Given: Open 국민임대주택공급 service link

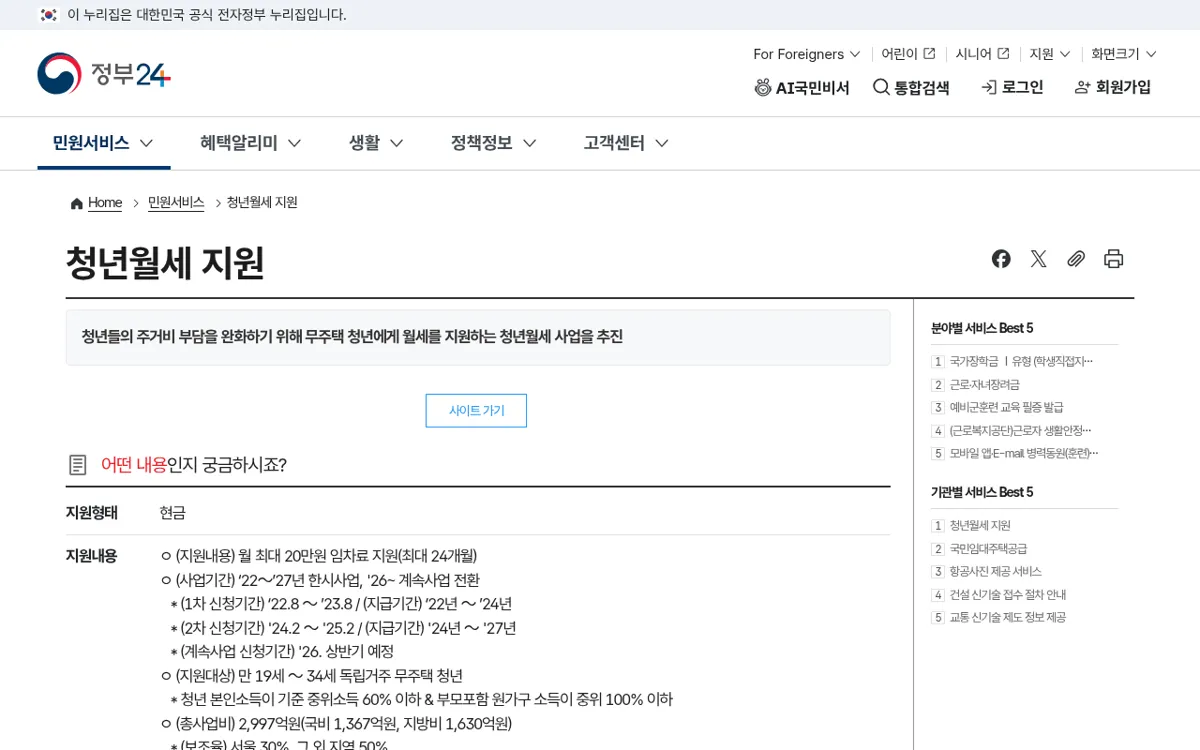Looking at the screenshot, I should point(988,549).
